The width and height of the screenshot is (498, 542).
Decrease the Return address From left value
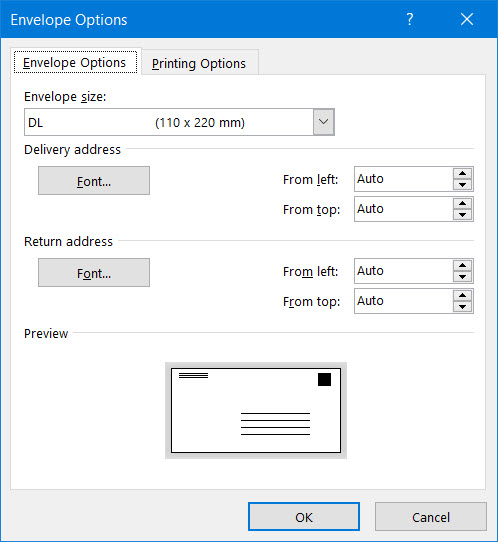click(463, 277)
